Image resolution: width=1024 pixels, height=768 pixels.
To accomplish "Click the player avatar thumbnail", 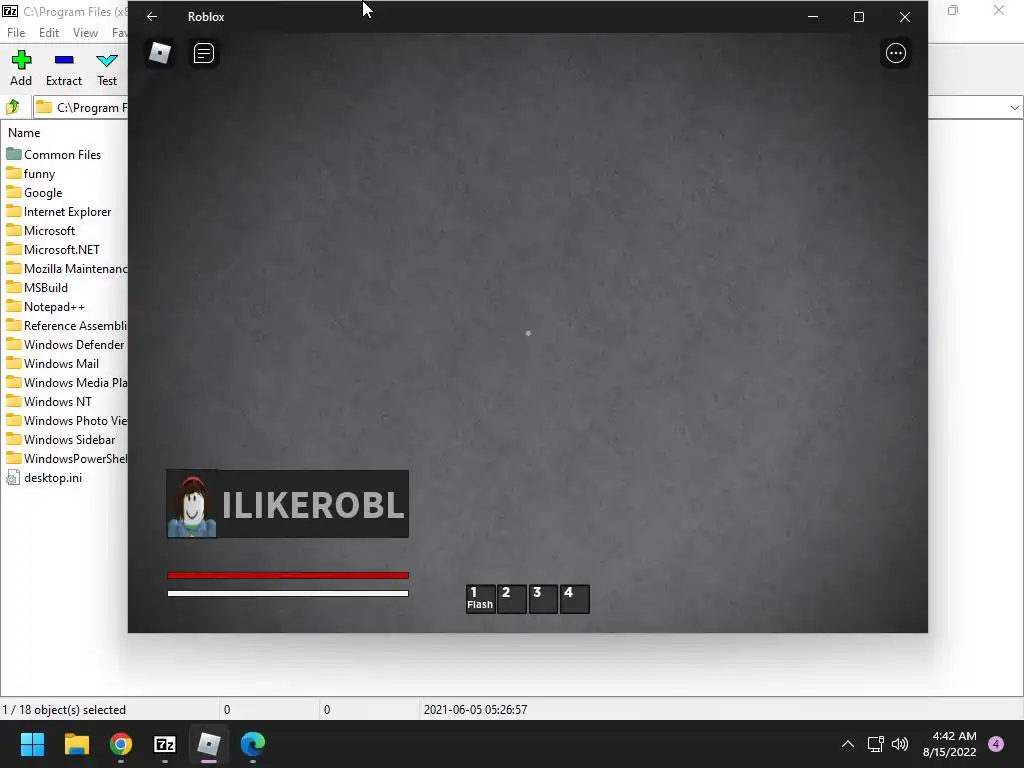I will (192, 504).
